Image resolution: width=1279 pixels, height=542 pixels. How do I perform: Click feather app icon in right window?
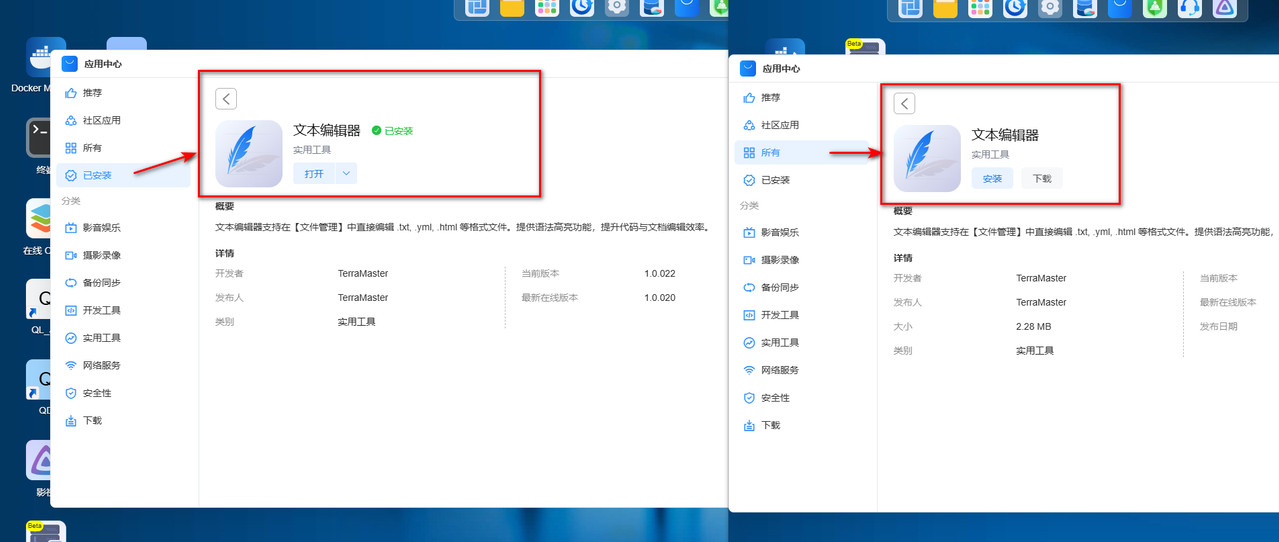927,159
